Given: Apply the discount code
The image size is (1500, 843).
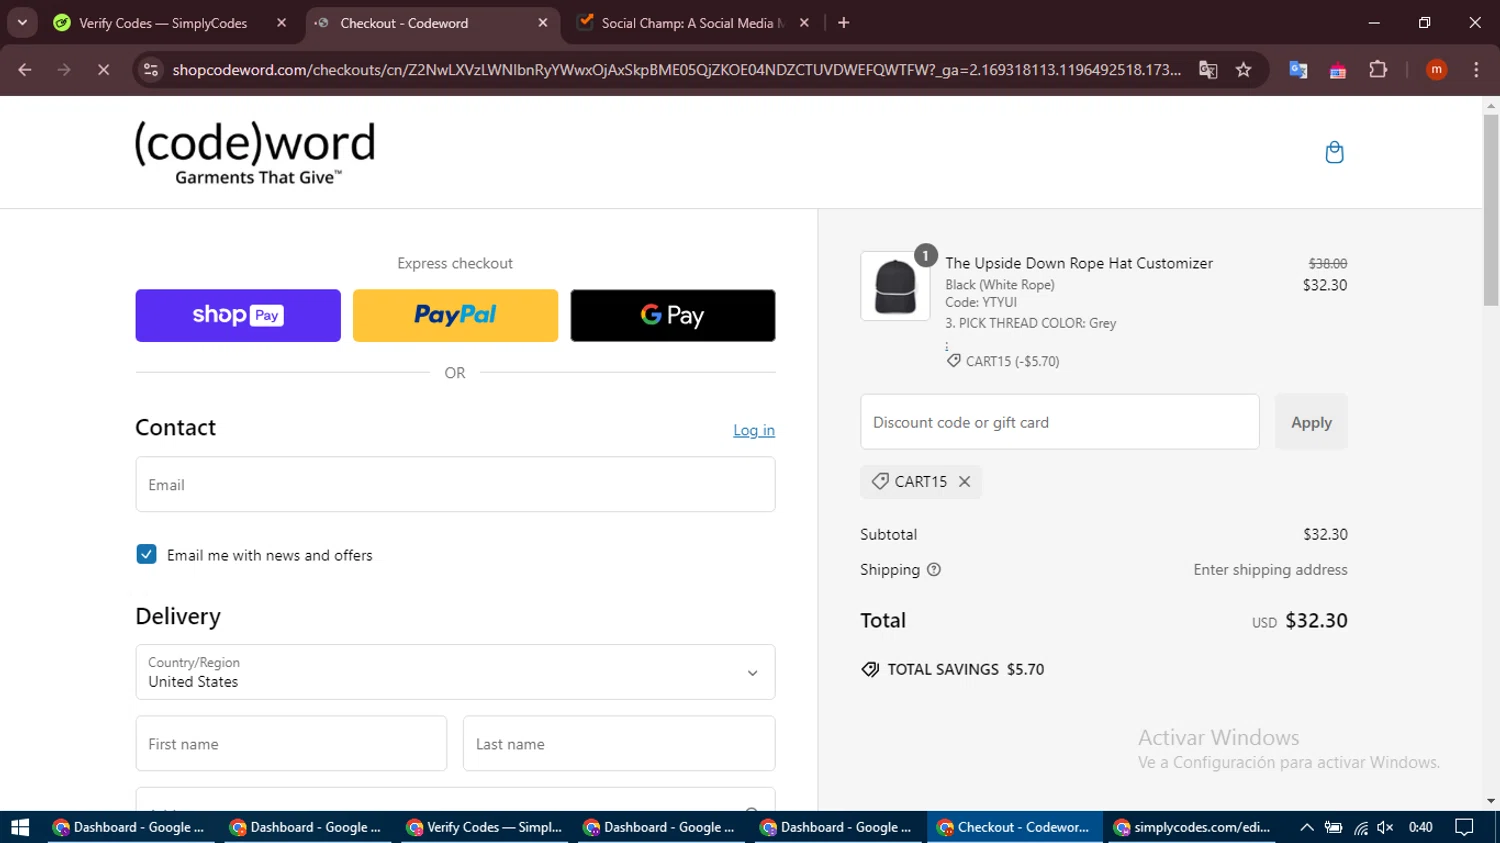Looking at the screenshot, I should click(1311, 422).
